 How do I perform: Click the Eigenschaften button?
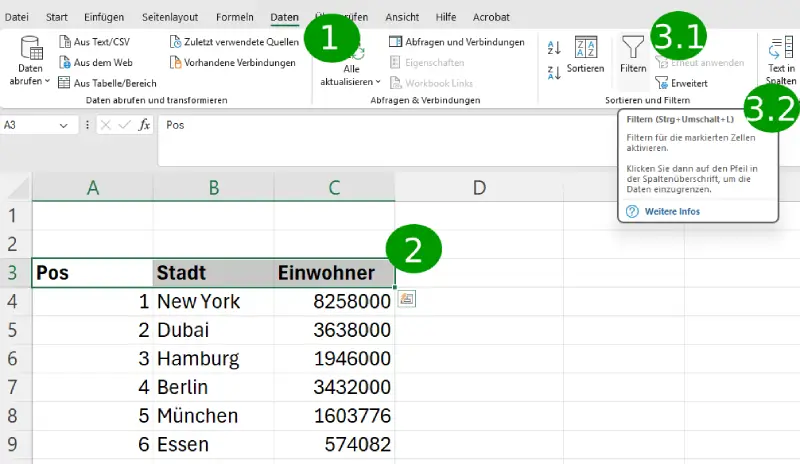(x=427, y=62)
